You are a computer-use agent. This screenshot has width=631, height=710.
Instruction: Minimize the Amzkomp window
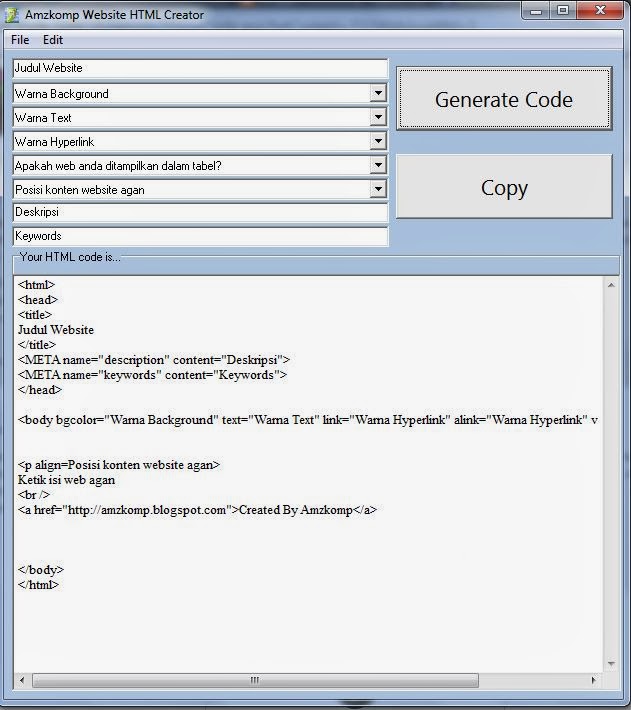pyautogui.click(x=536, y=11)
